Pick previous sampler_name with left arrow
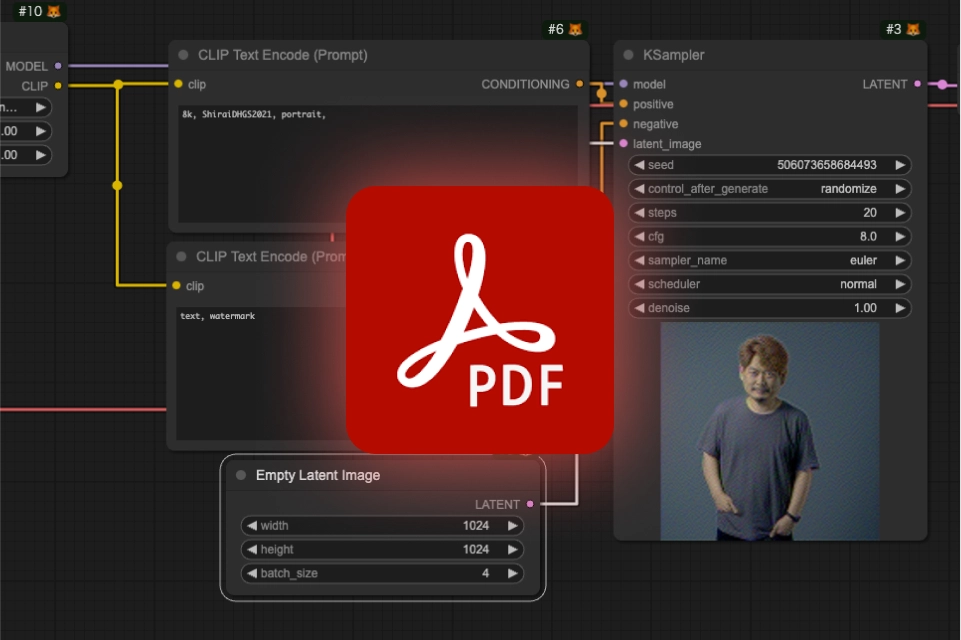The width and height of the screenshot is (961, 640). [x=639, y=261]
